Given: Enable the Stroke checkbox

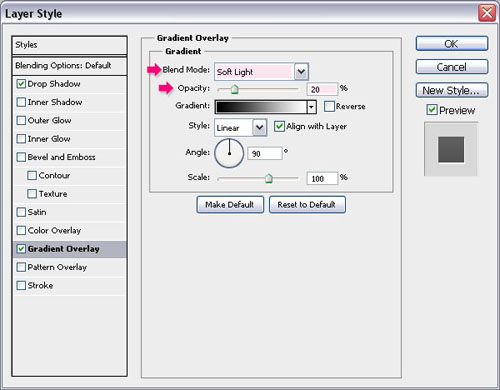Looking at the screenshot, I should click(21, 285).
